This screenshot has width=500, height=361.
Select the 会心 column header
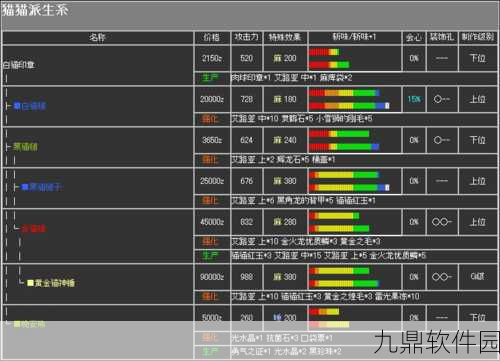414,38
